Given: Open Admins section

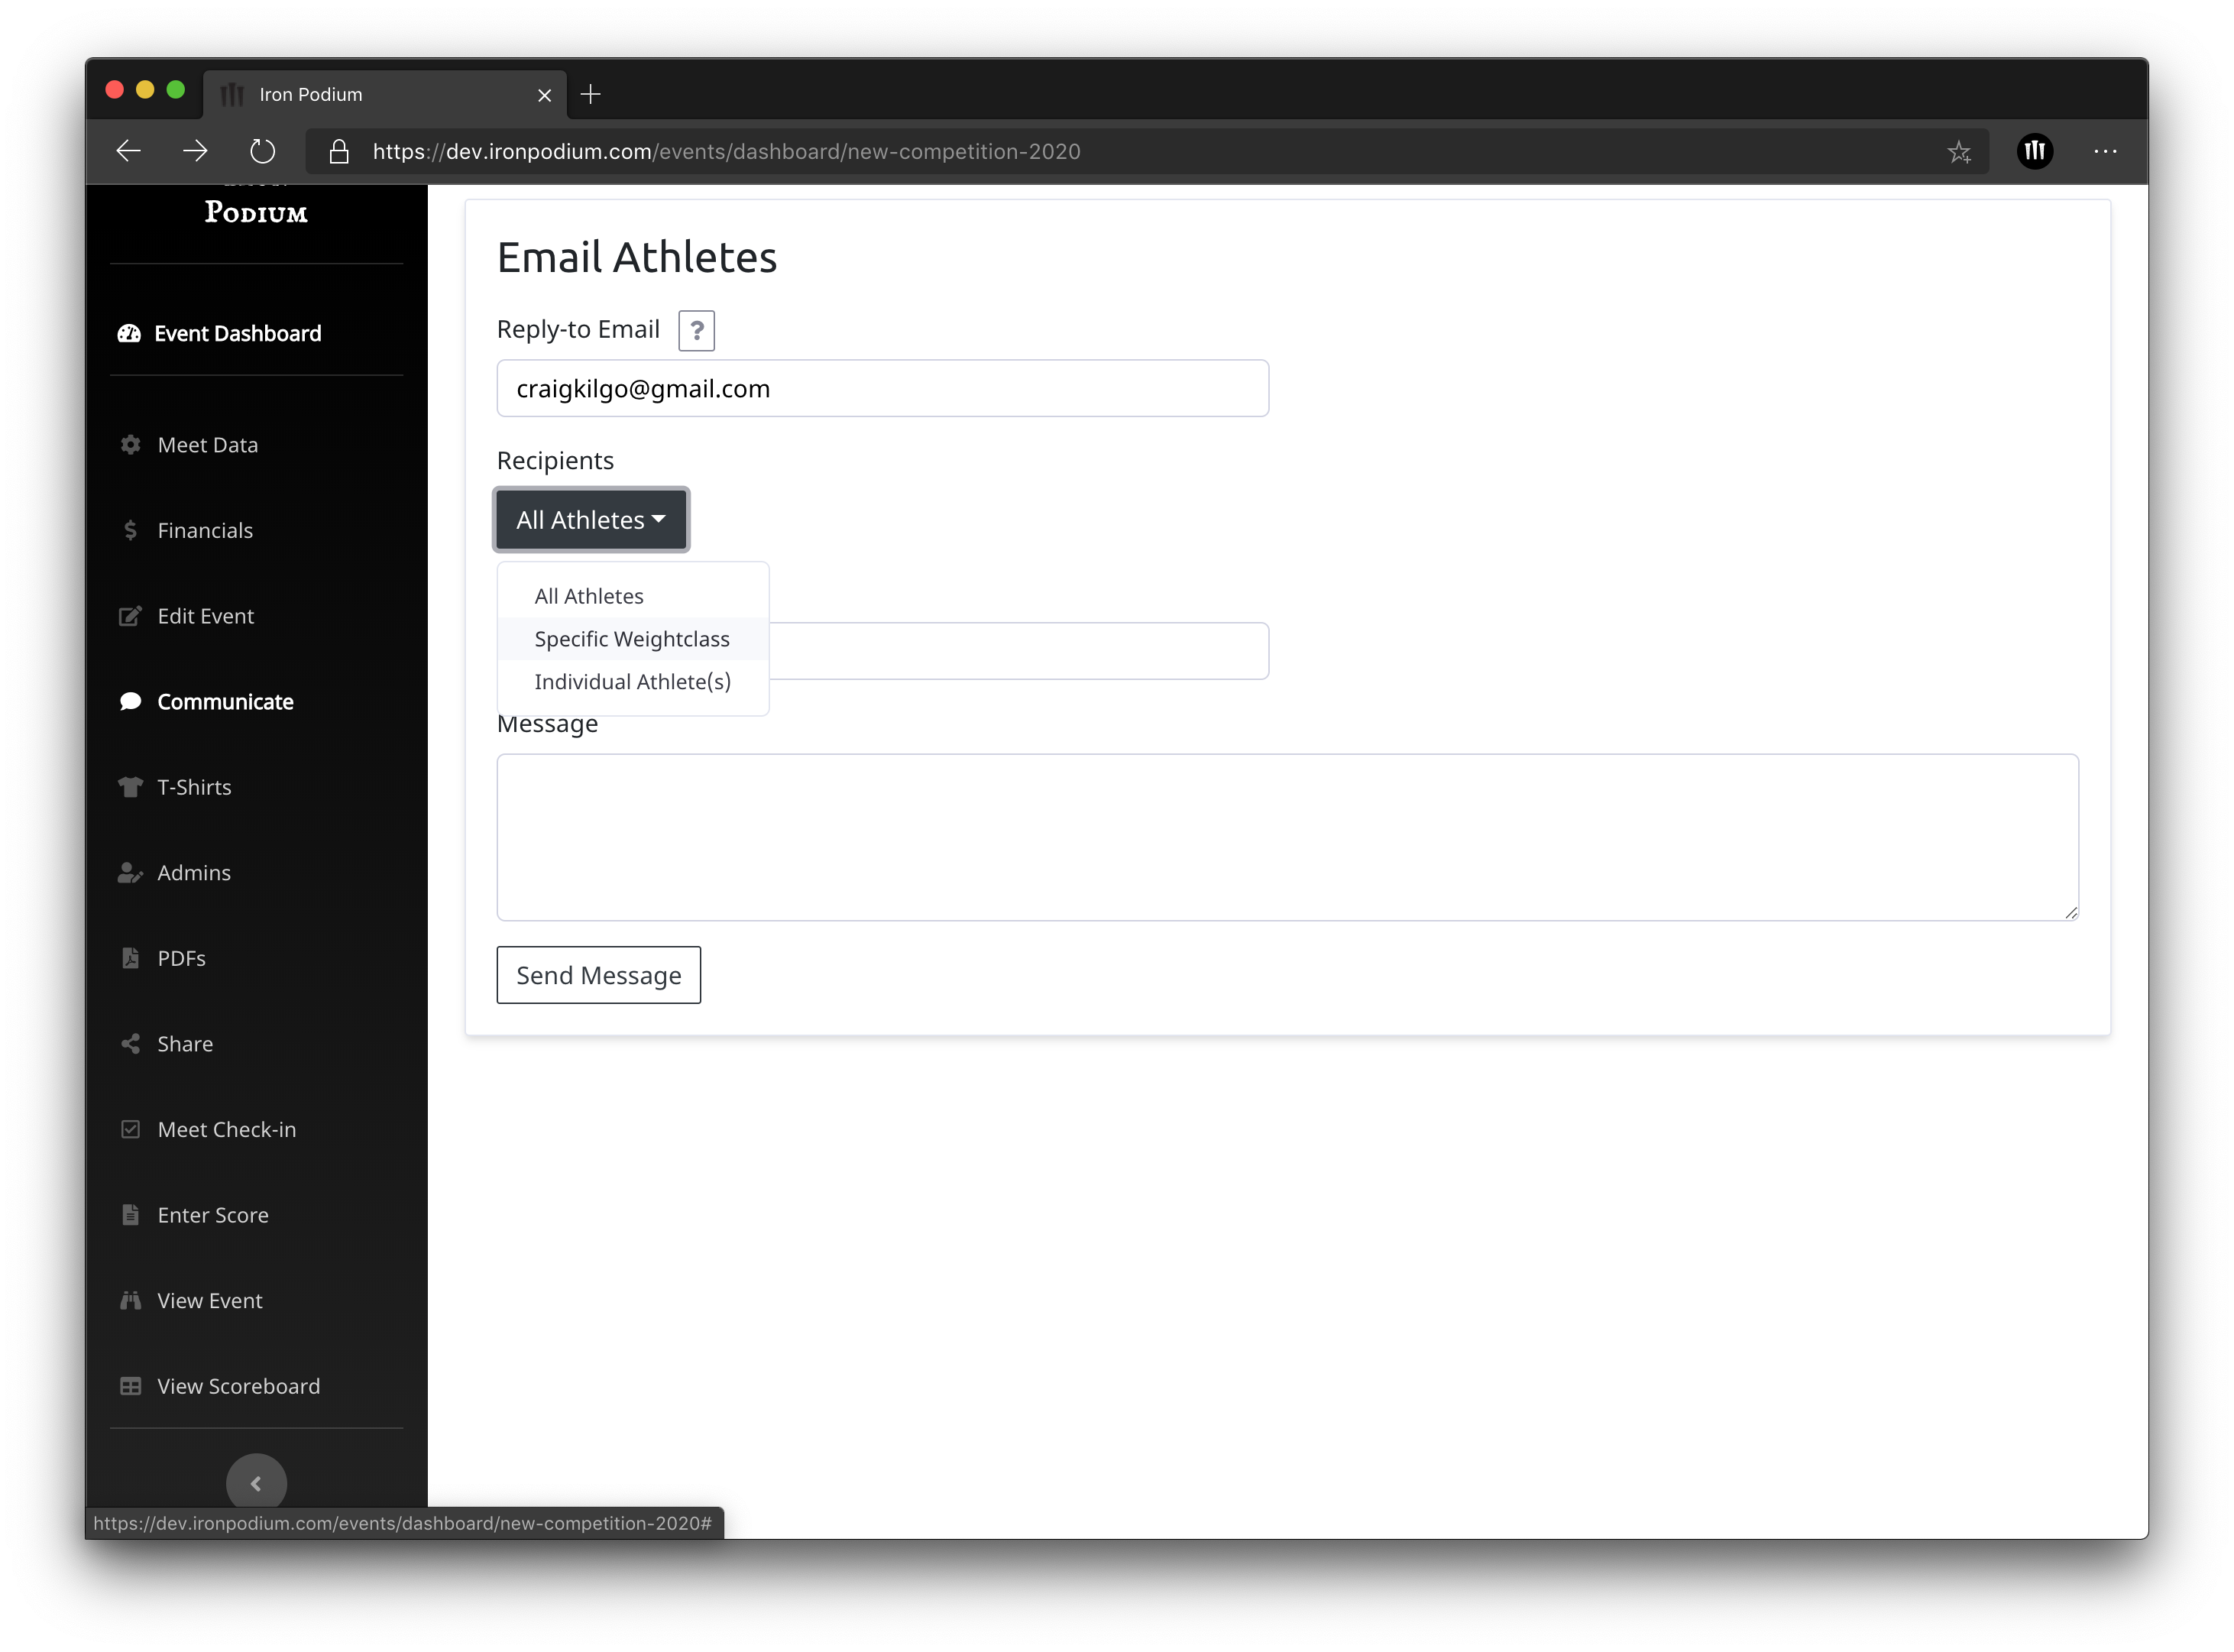Looking at the screenshot, I should (194, 873).
